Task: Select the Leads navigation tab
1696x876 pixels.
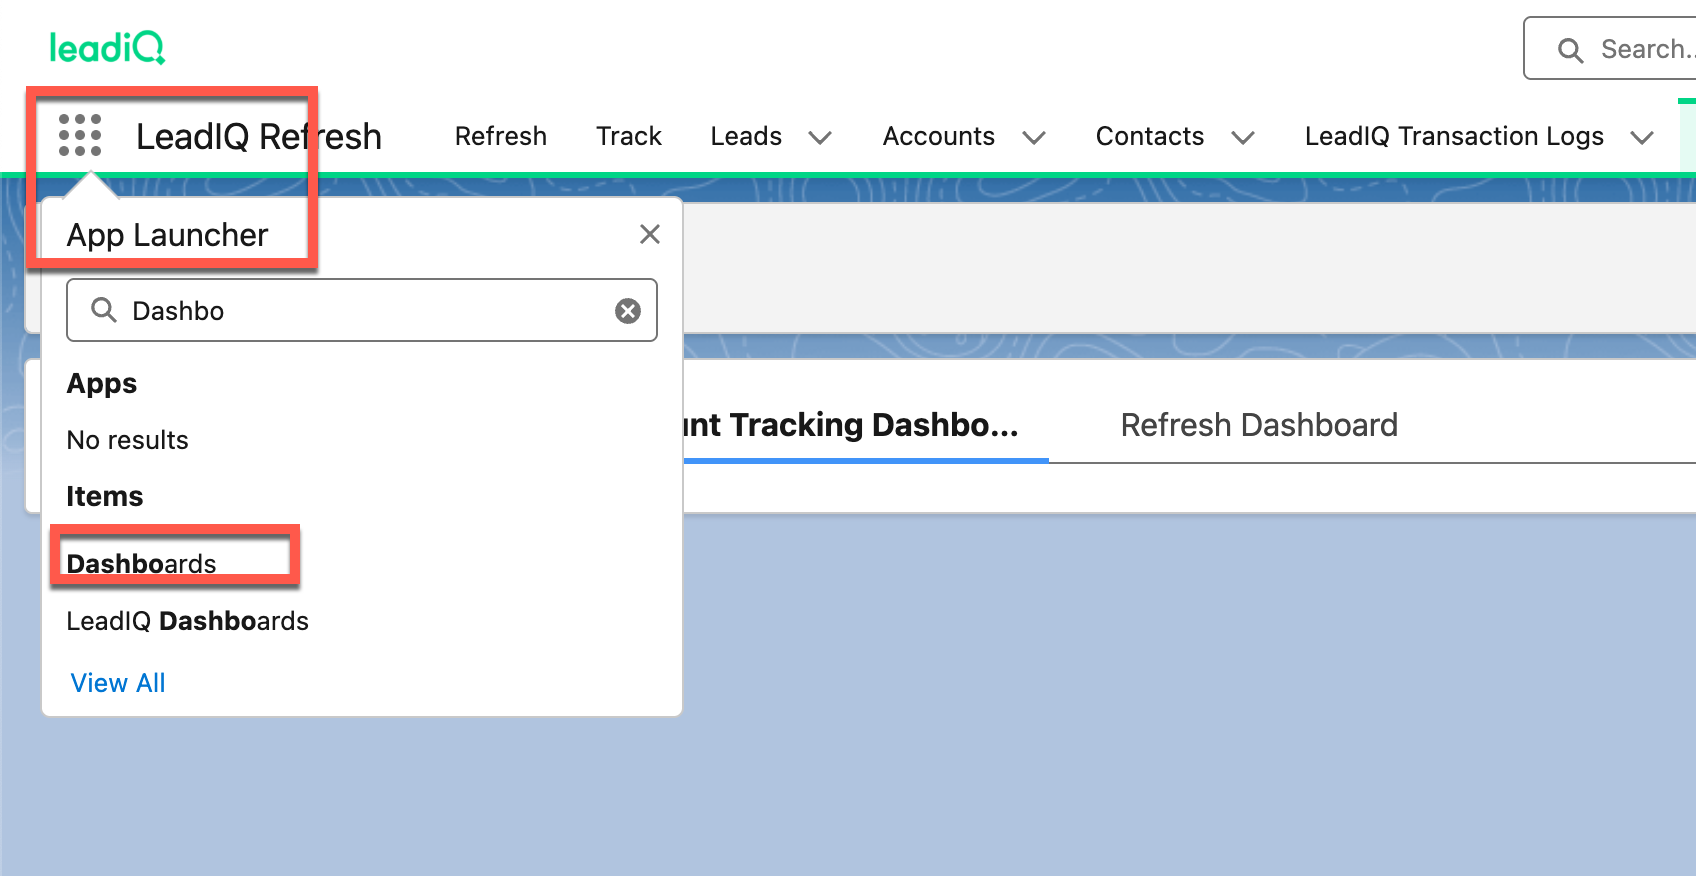Action: (746, 136)
